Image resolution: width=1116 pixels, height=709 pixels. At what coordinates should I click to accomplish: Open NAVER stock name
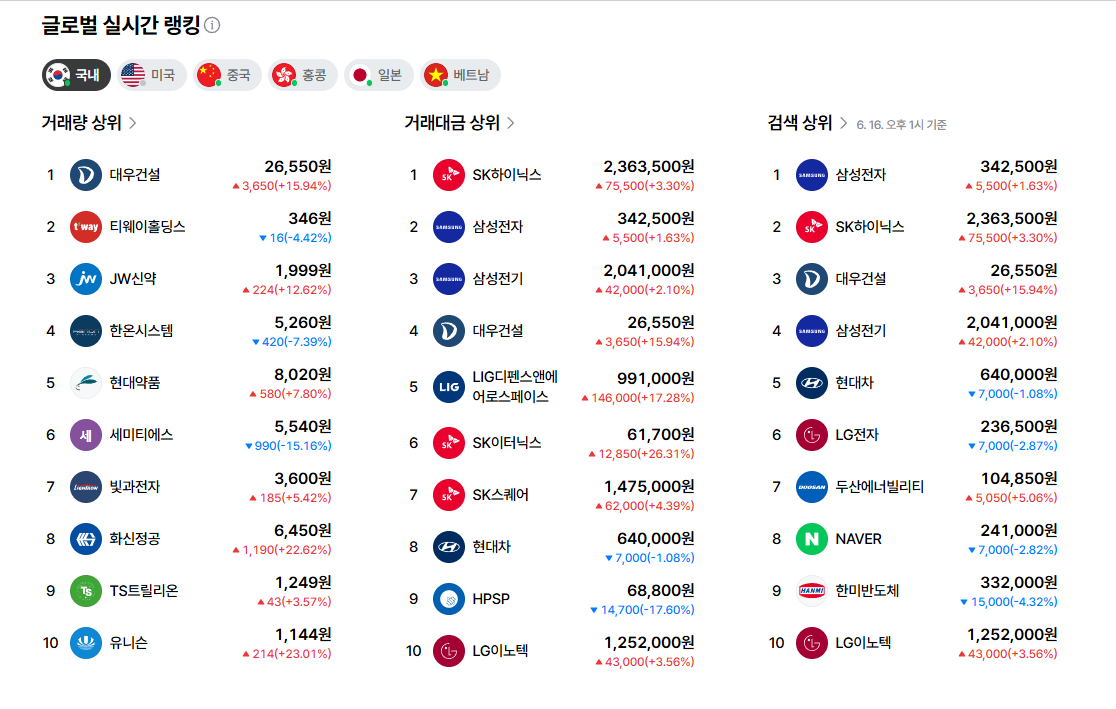coord(858,539)
